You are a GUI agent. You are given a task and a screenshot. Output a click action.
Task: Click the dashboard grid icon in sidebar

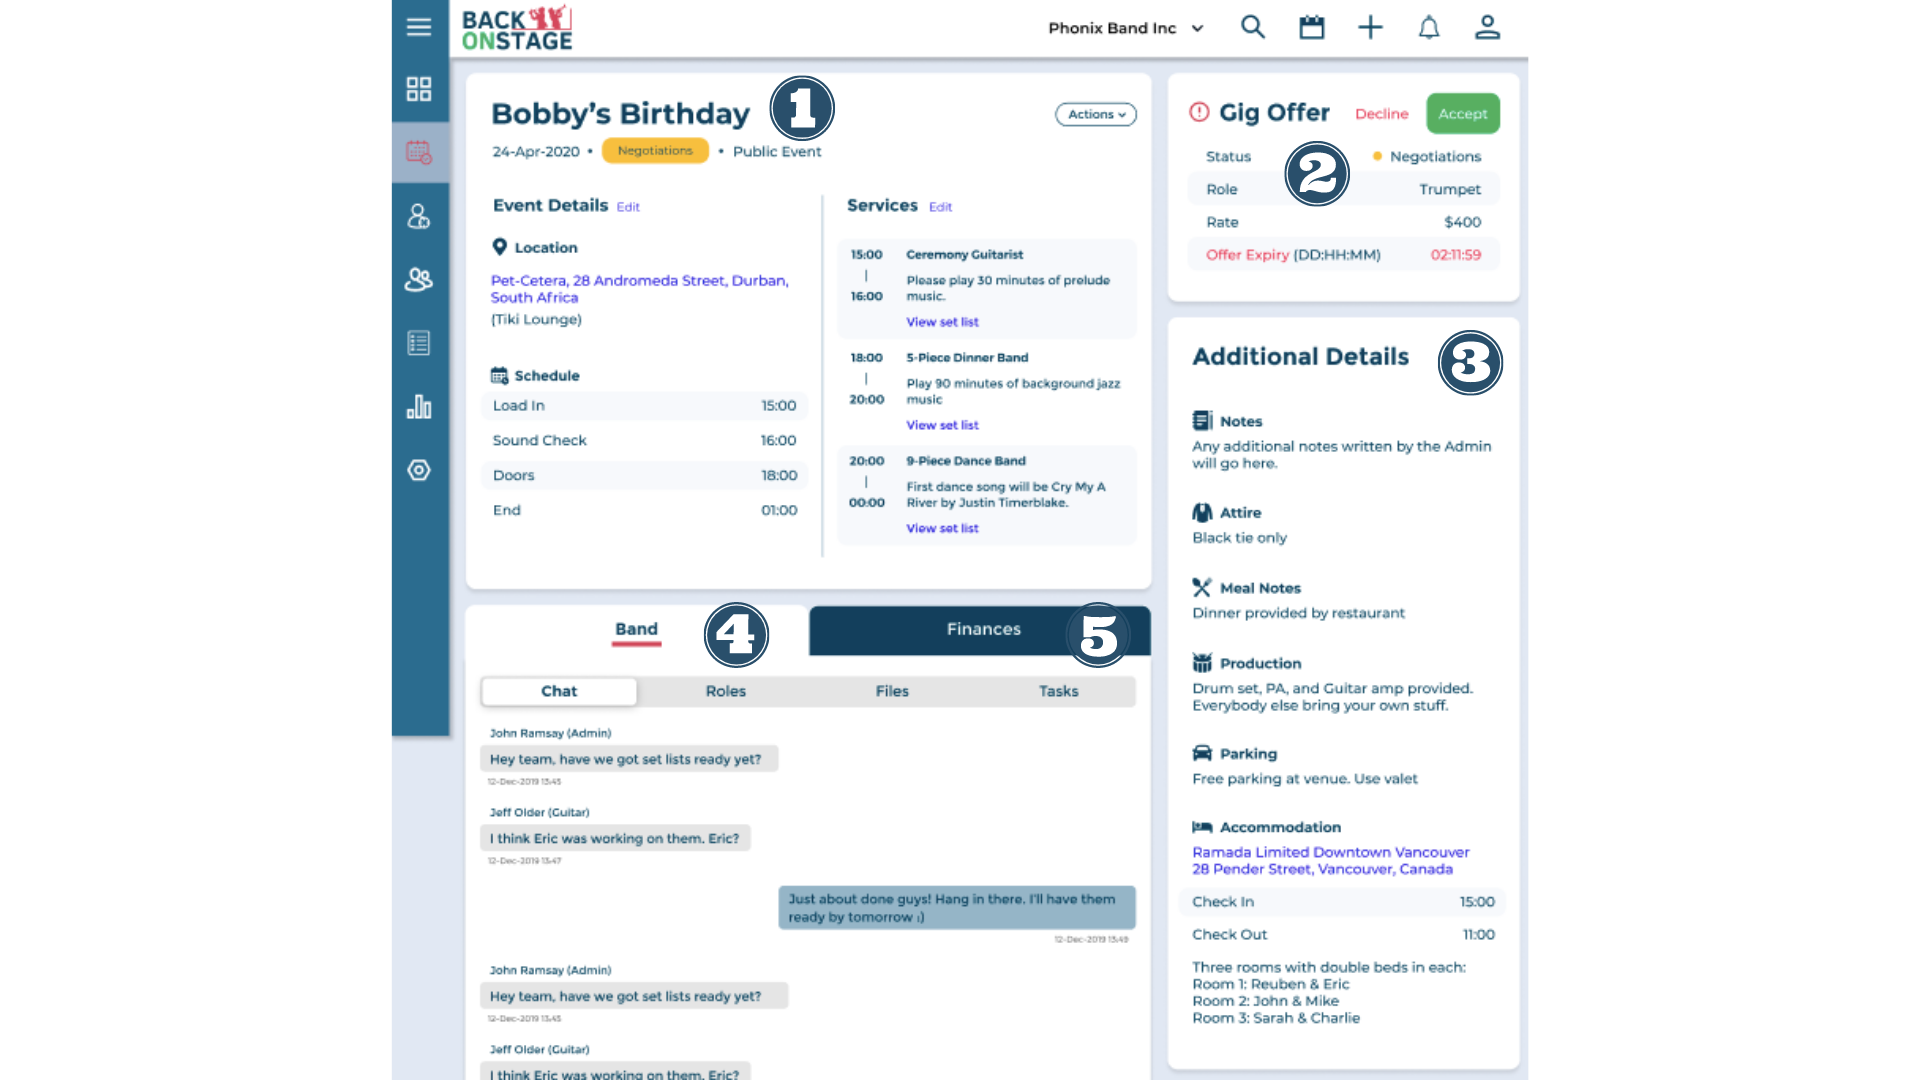419,88
